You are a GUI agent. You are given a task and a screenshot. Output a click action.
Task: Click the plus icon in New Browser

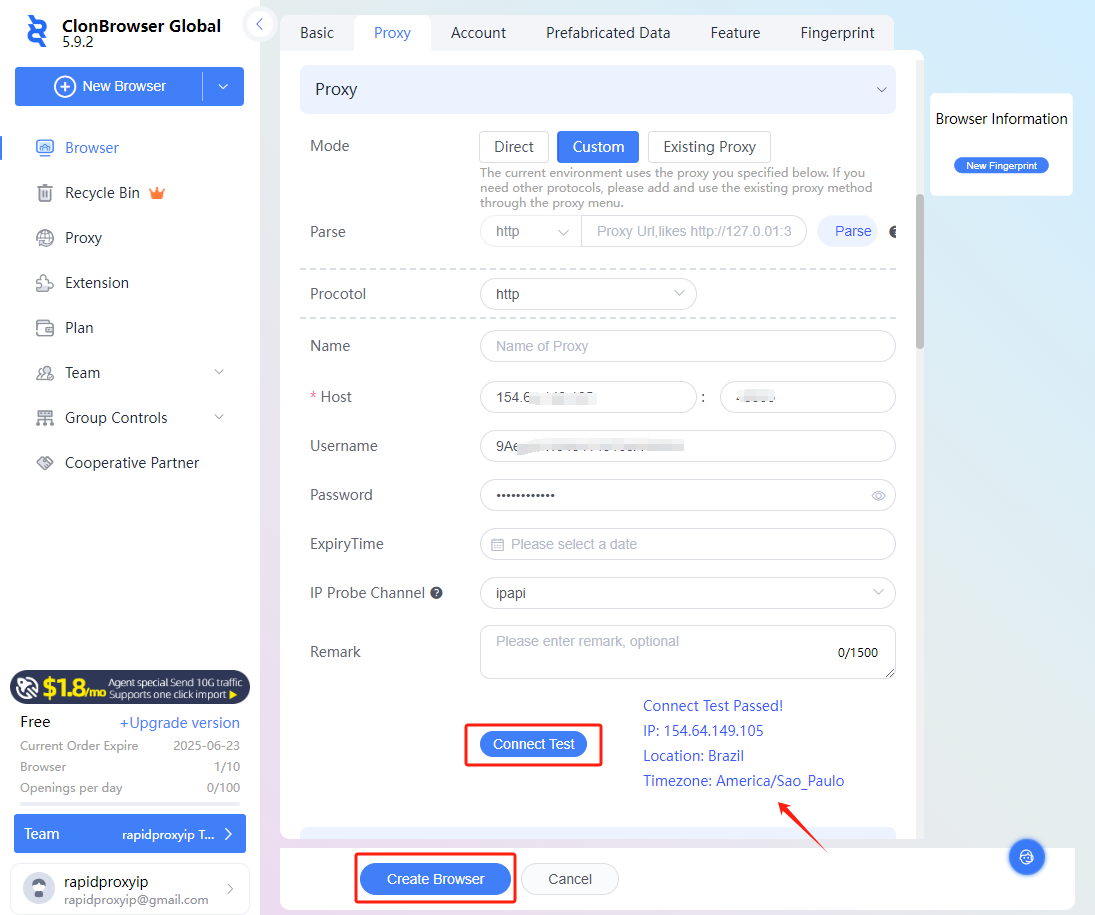point(65,87)
